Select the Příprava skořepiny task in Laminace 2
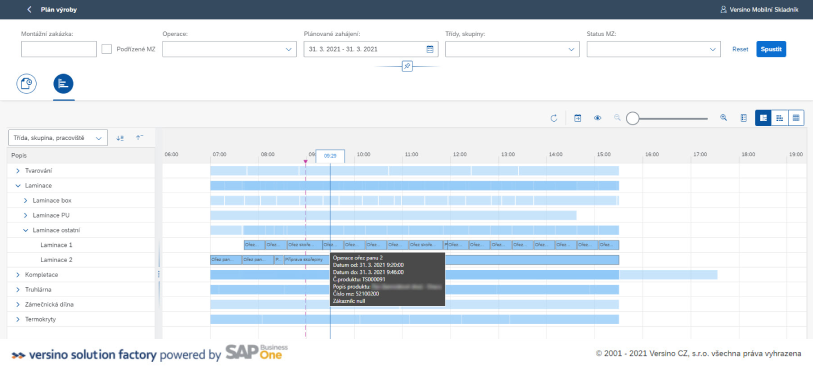Screen dimensions: 813x367 point(306,260)
